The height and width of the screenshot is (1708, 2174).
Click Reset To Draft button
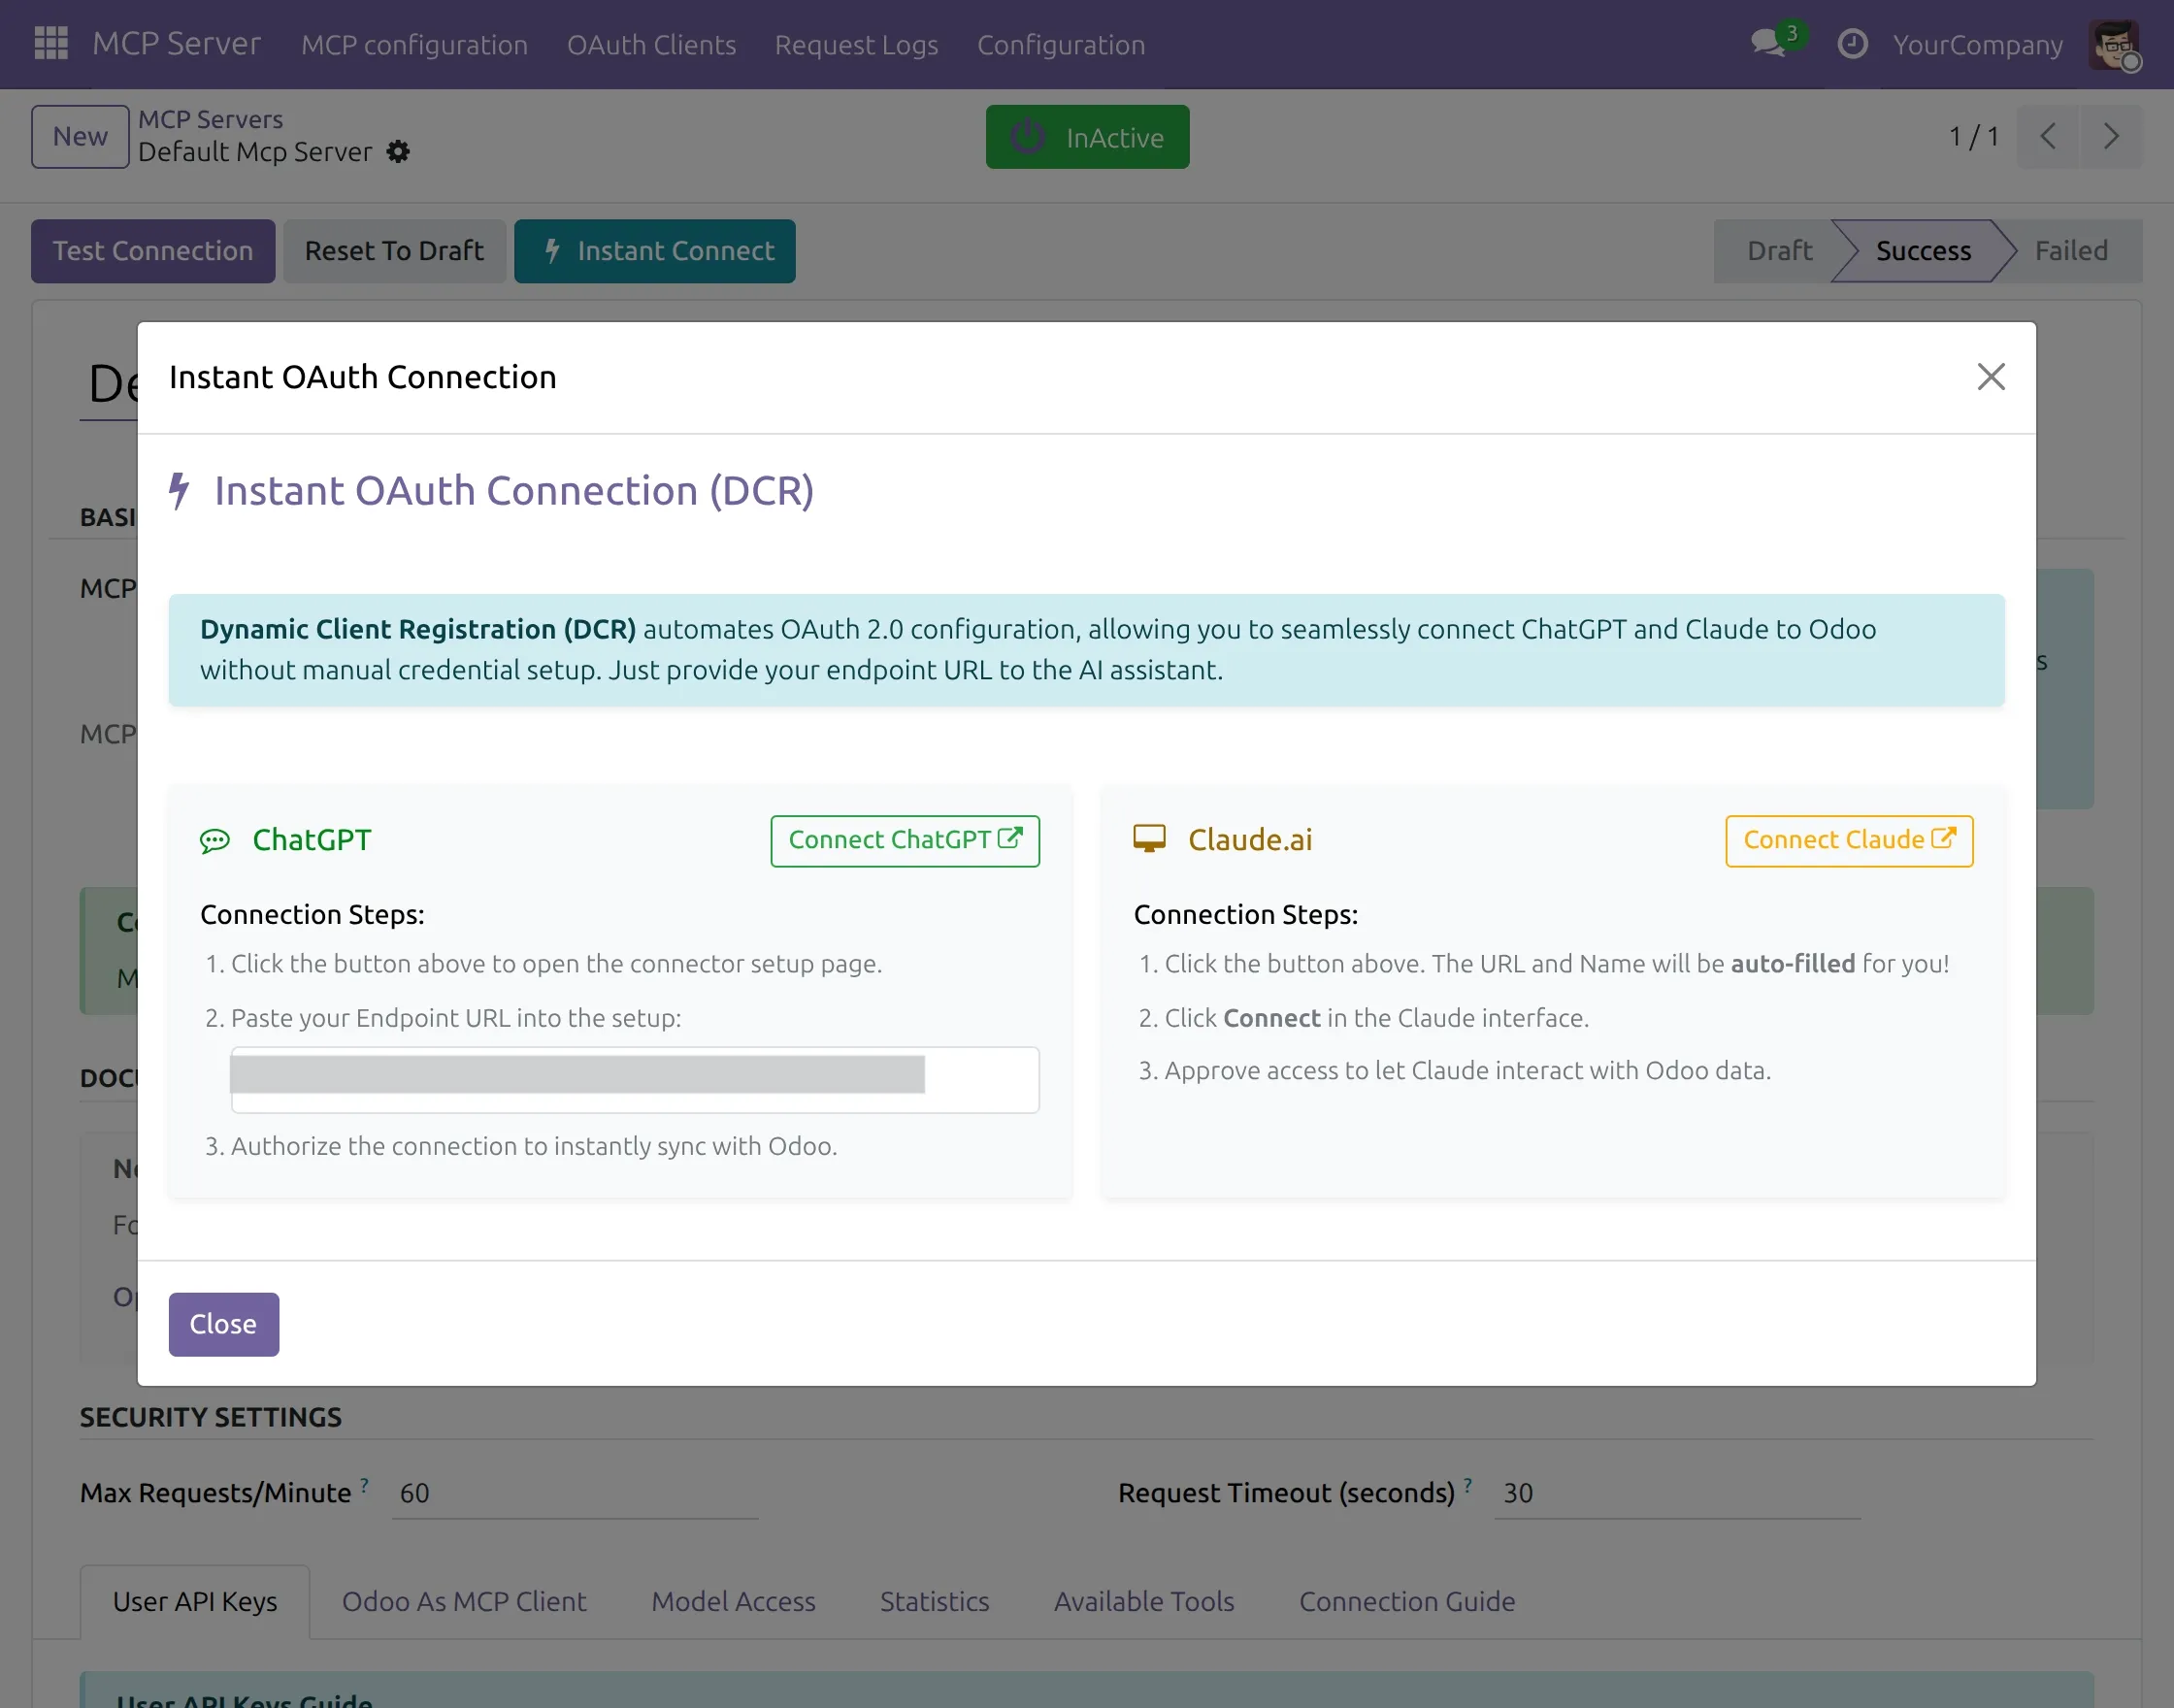tap(394, 251)
